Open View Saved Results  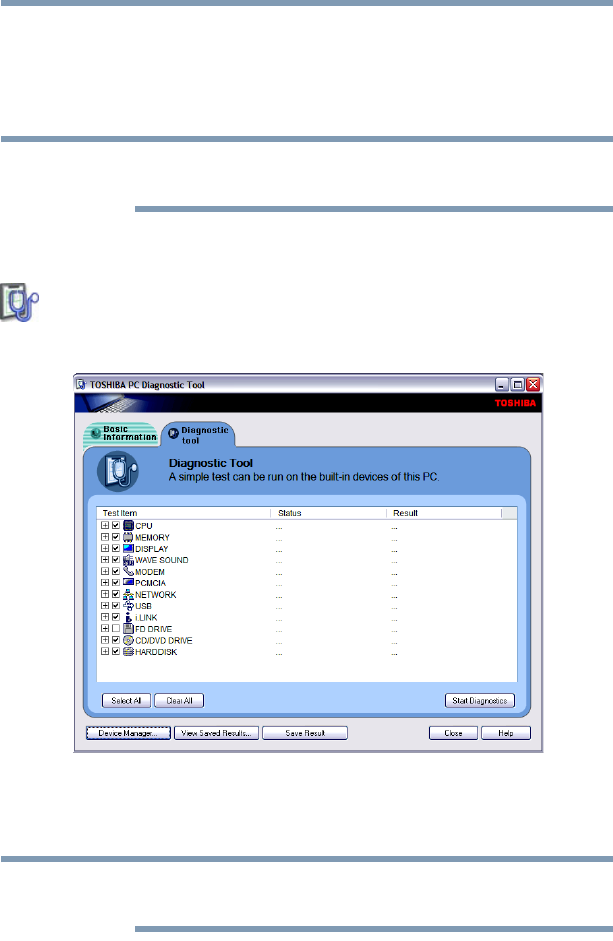(216, 733)
